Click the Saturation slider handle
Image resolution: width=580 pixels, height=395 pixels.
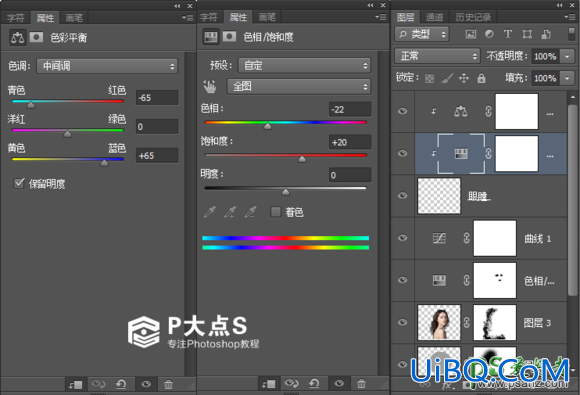pos(302,159)
